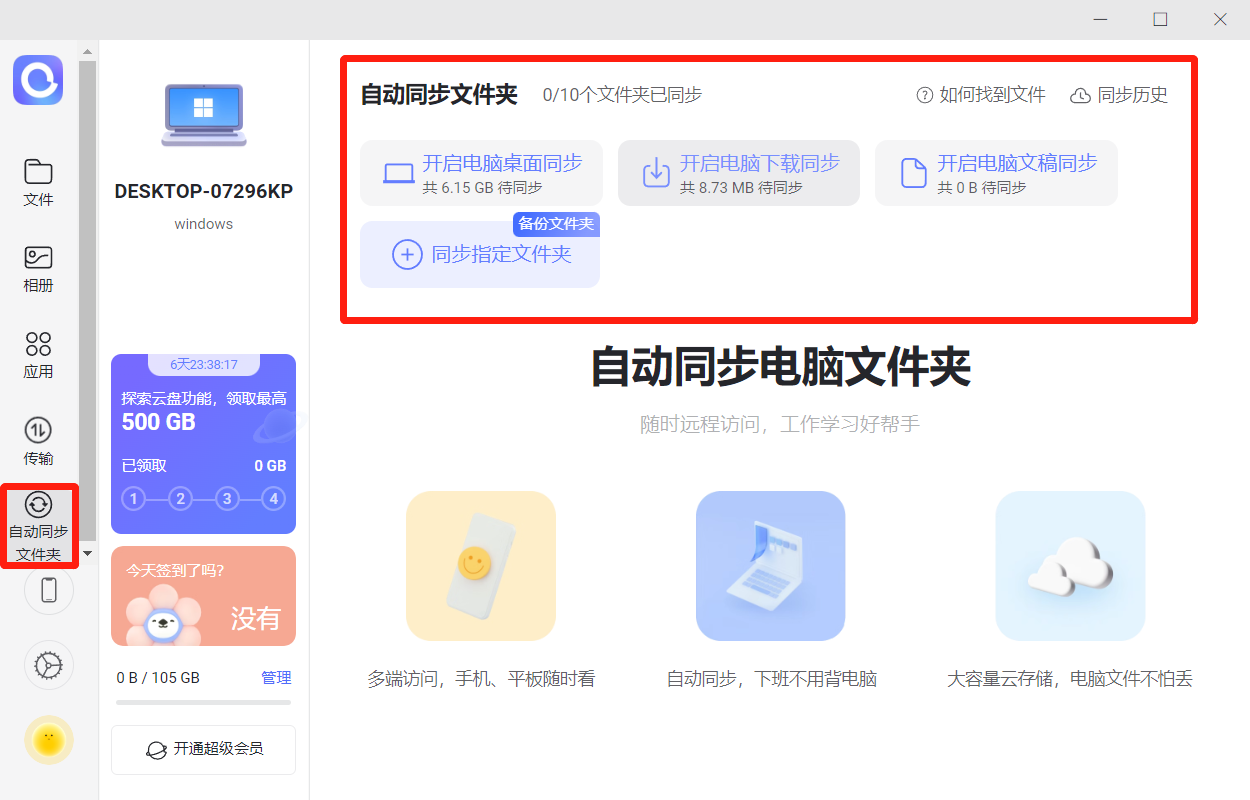Click step 3 circle in reward progress
The image size is (1250, 800).
pos(227,499)
